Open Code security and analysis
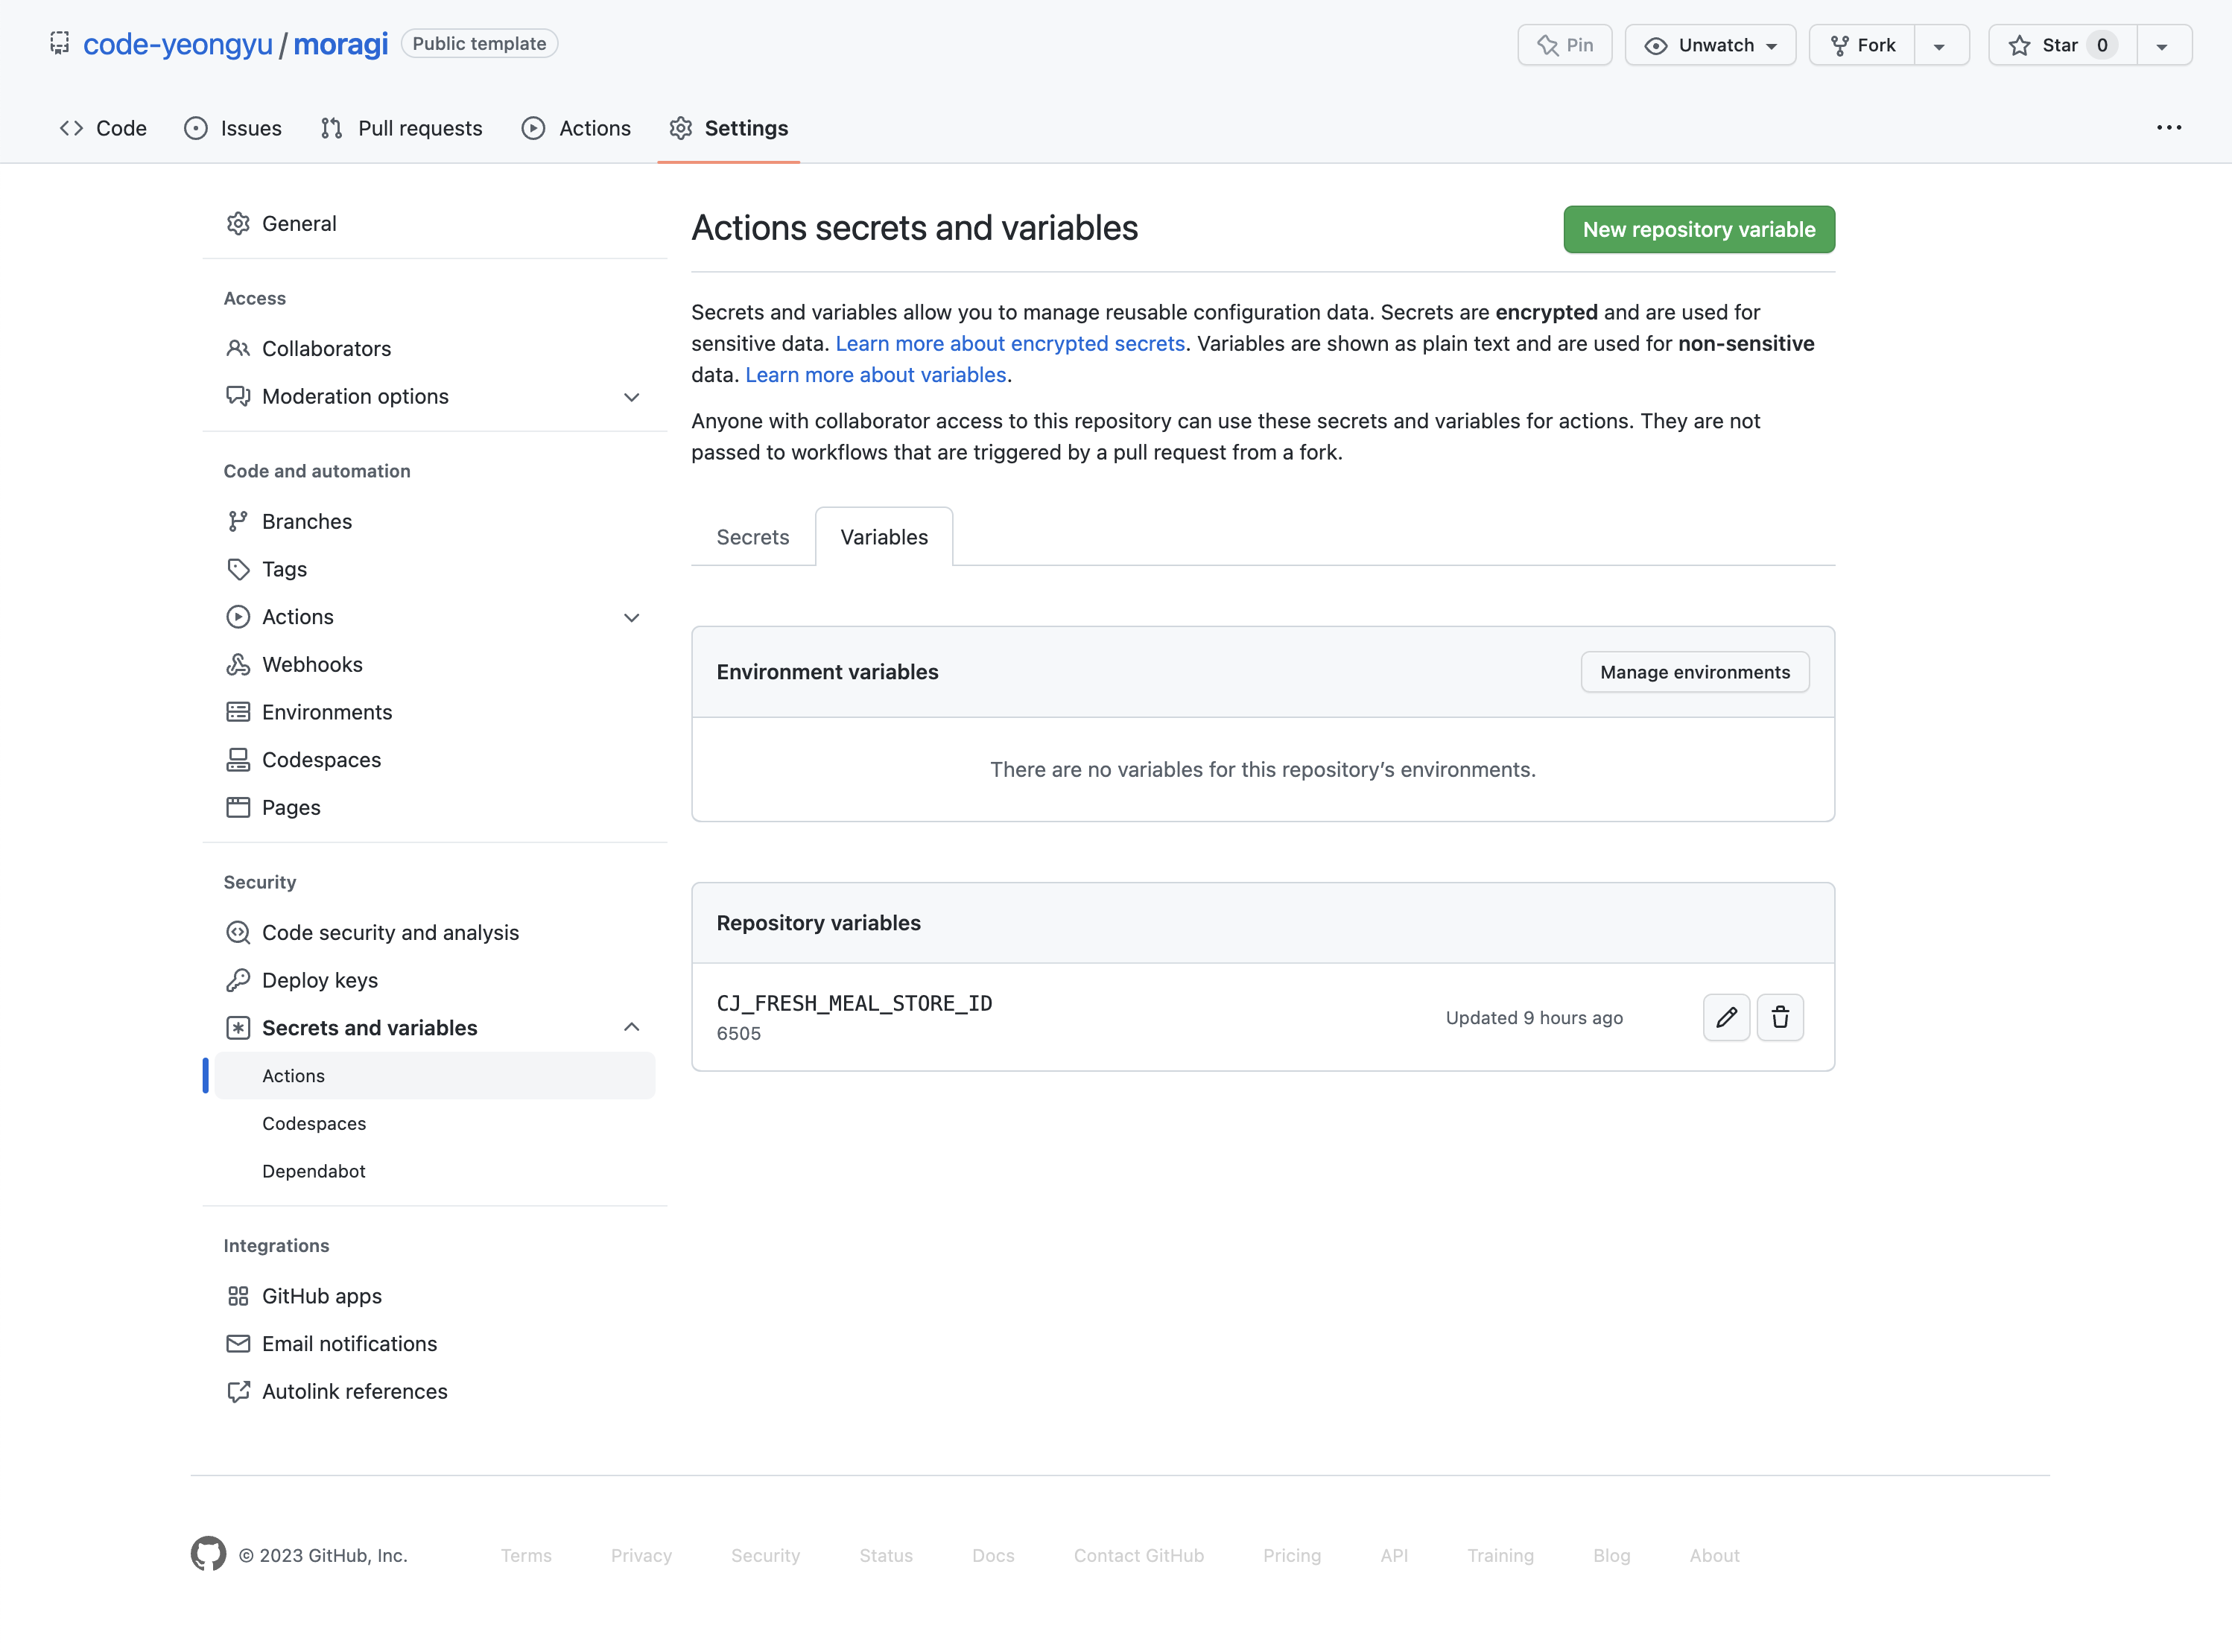 [390, 932]
